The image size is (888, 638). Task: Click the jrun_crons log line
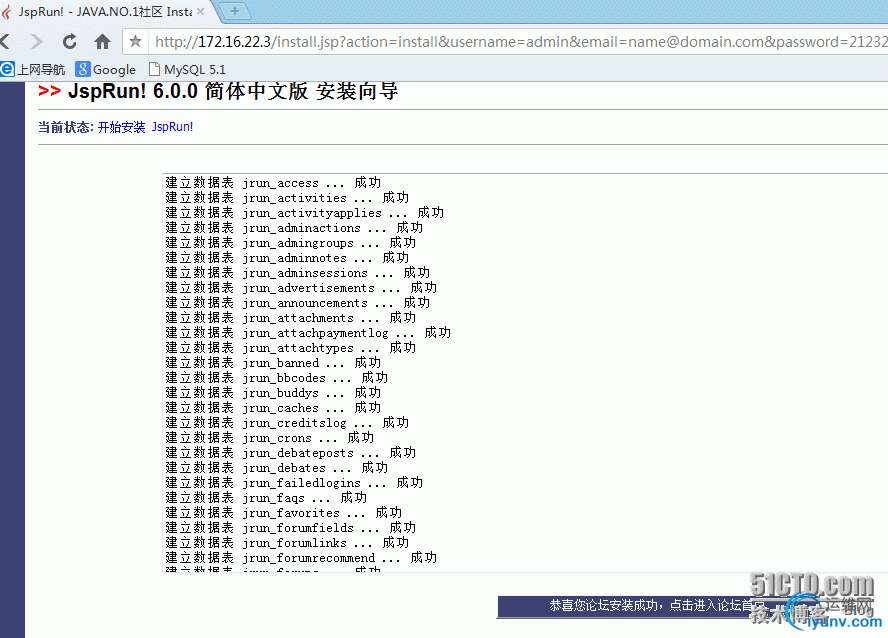coord(270,438)
